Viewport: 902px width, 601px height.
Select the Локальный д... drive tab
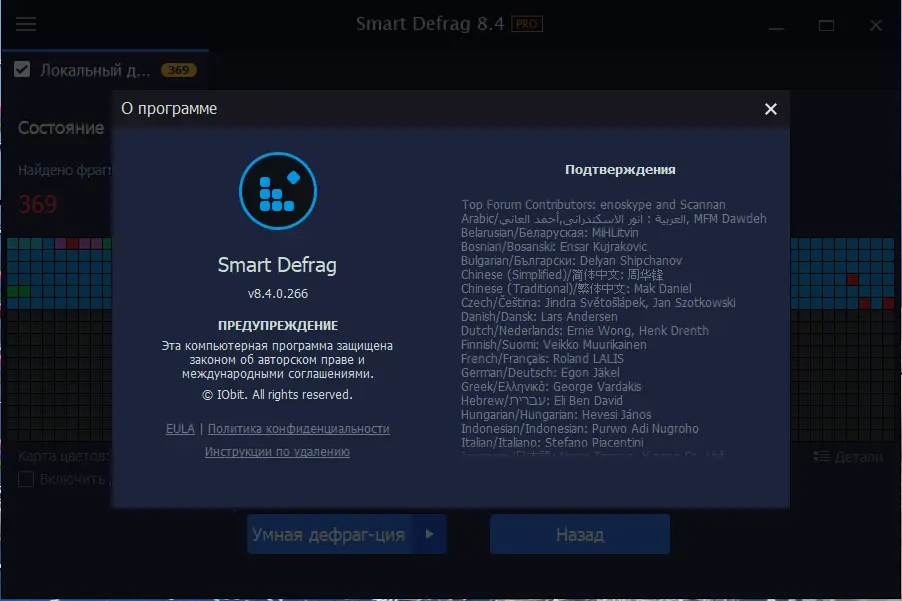(x=105, y=70)
